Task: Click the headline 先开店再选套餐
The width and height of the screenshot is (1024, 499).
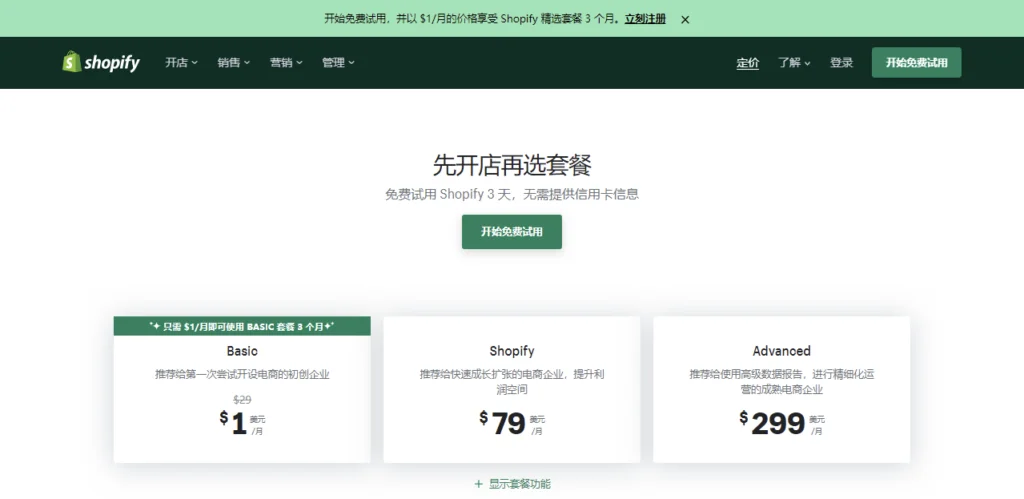Action: tap(512, 165)
